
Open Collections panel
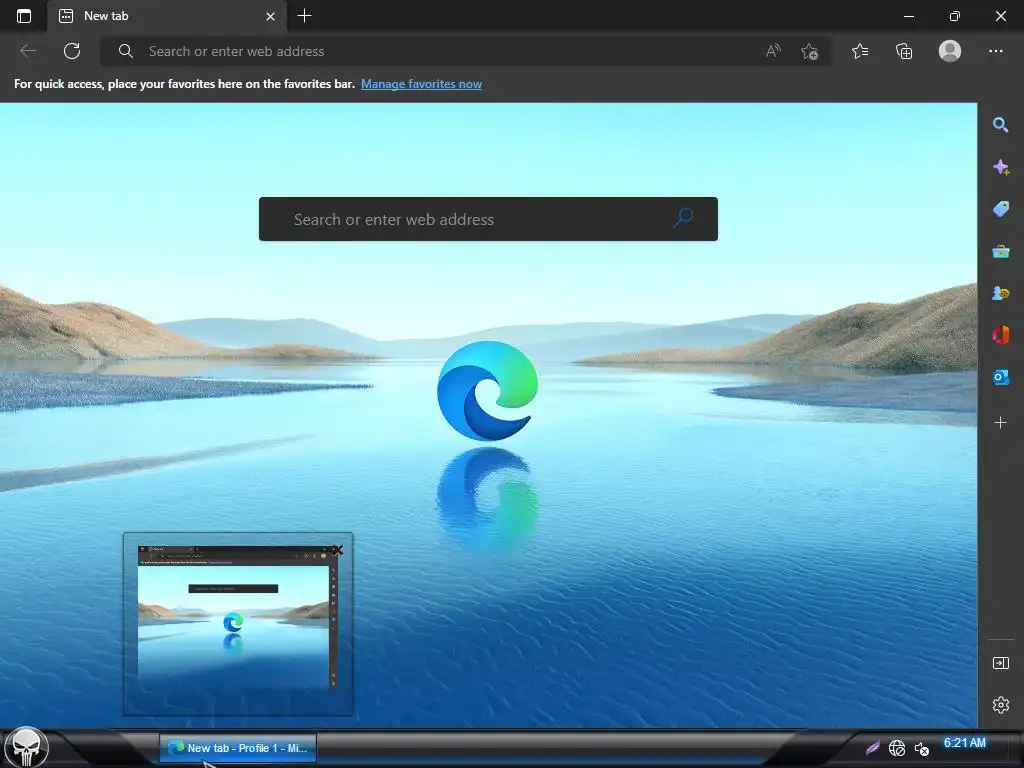(x=904, y=51)
